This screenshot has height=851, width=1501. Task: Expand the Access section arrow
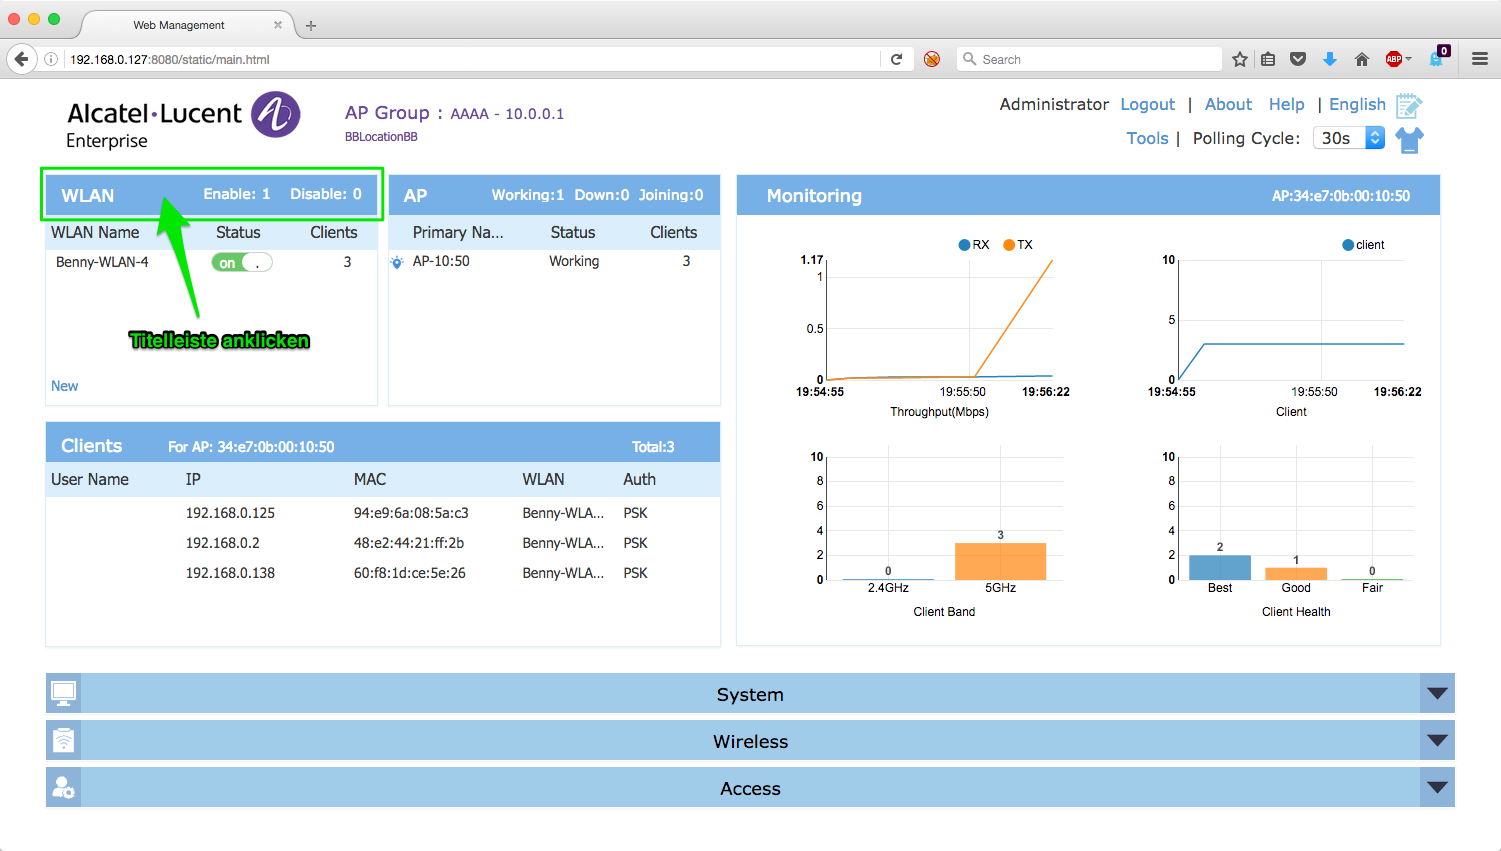click(1437, 788)
